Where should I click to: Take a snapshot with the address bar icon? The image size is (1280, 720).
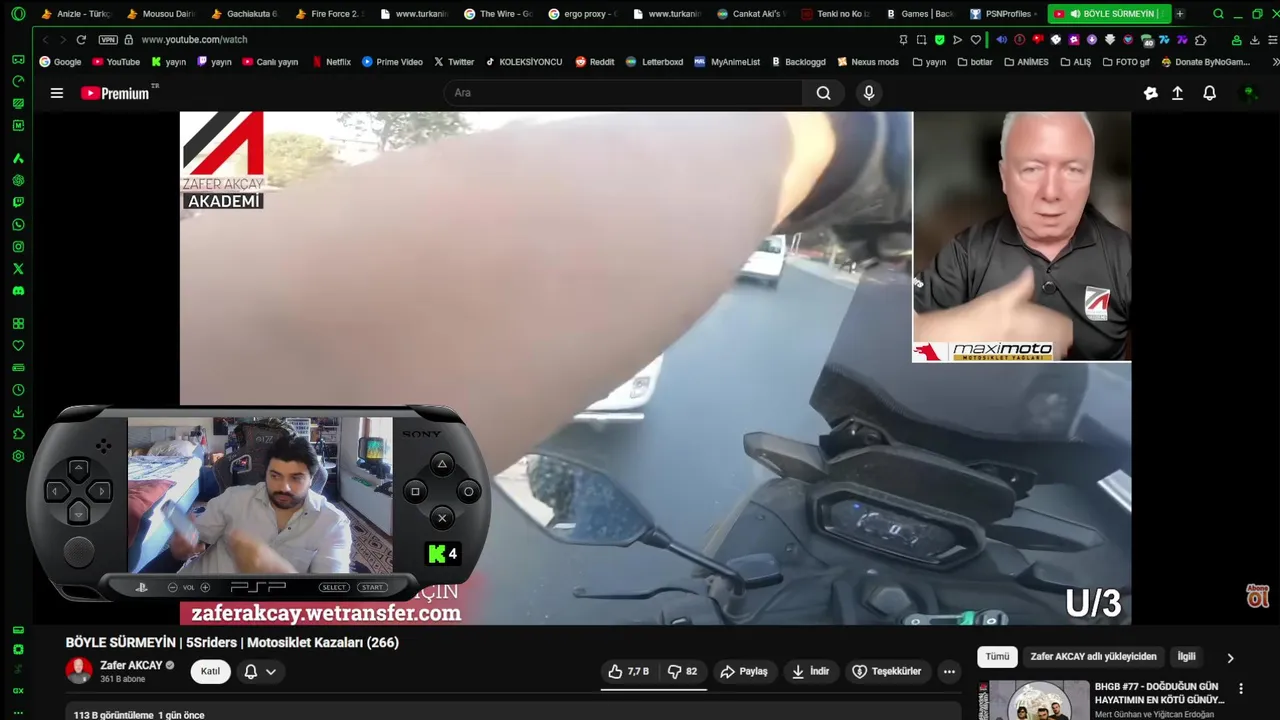pos(921,40)
